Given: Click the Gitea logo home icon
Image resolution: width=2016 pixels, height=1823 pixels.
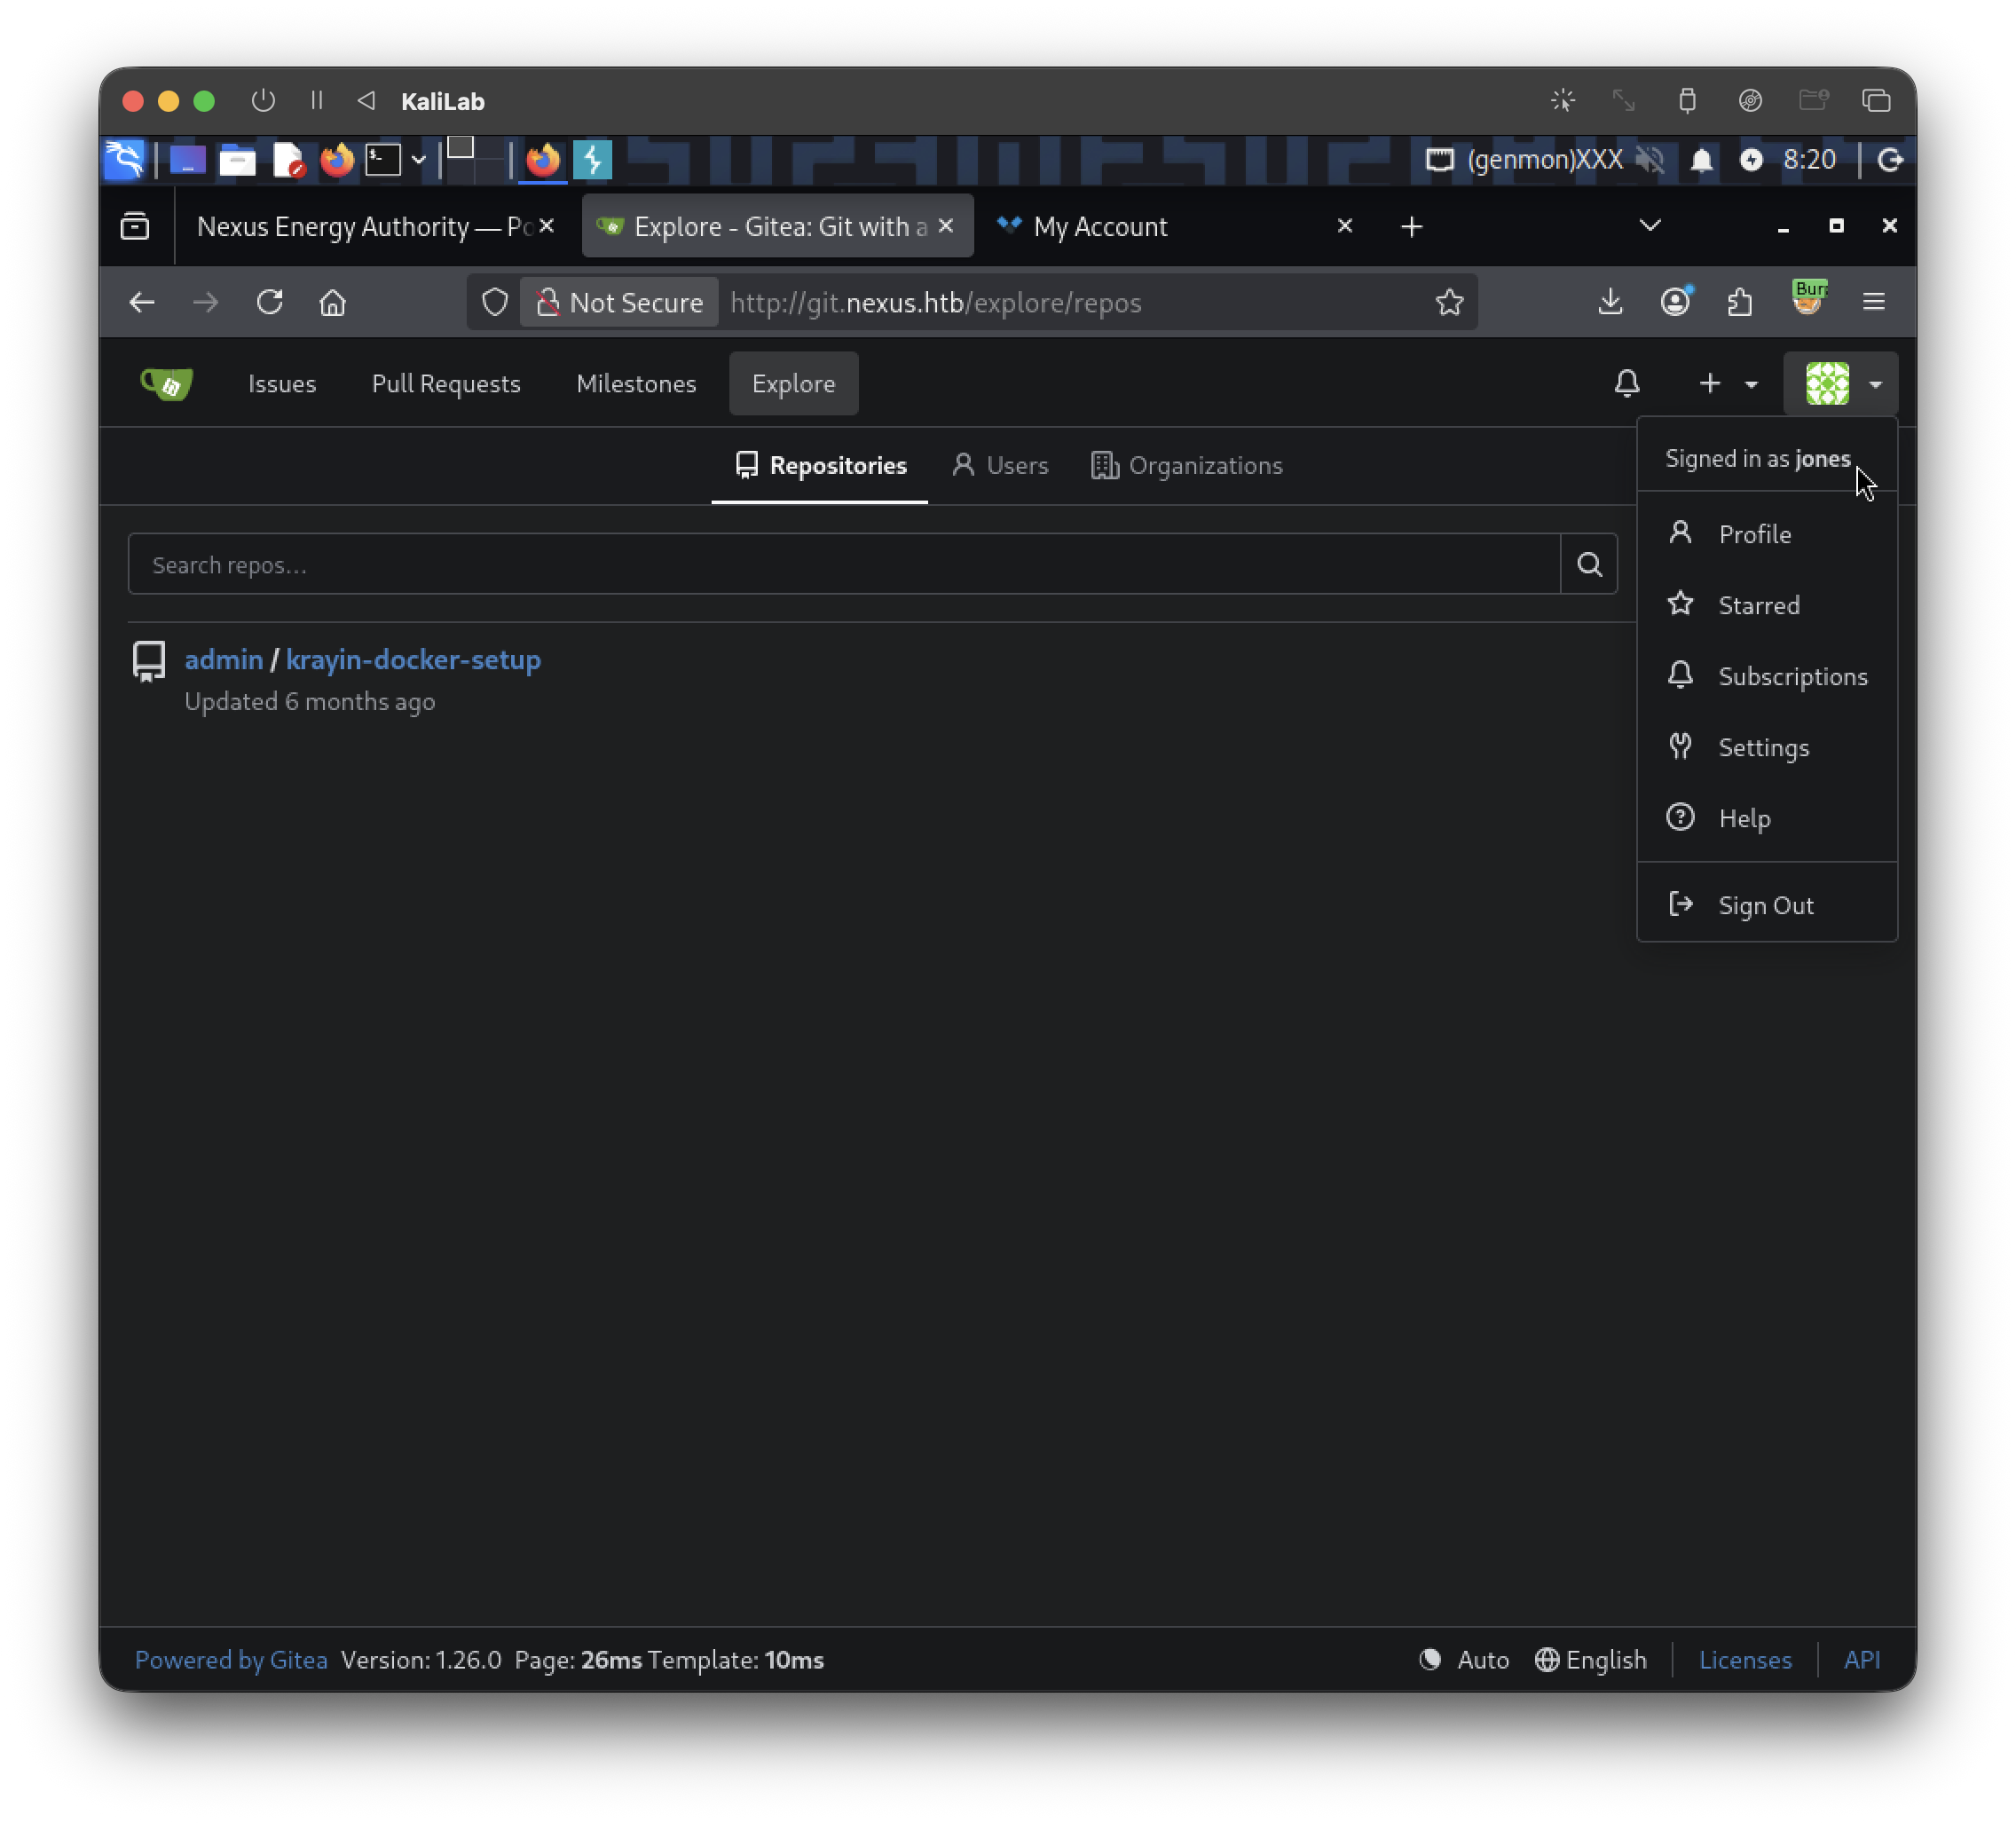Looking at the screenshot, I should (x=167, y=384).
